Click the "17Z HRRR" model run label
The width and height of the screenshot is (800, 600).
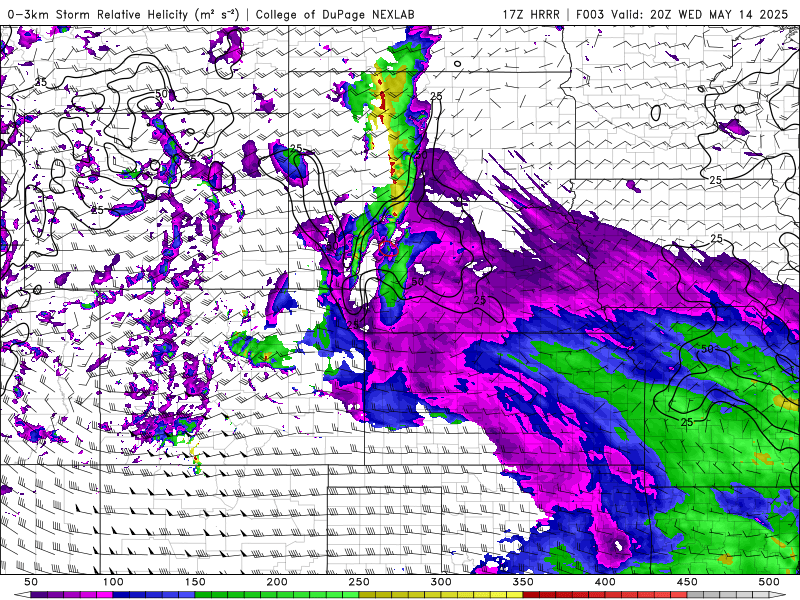coord(531,14)
